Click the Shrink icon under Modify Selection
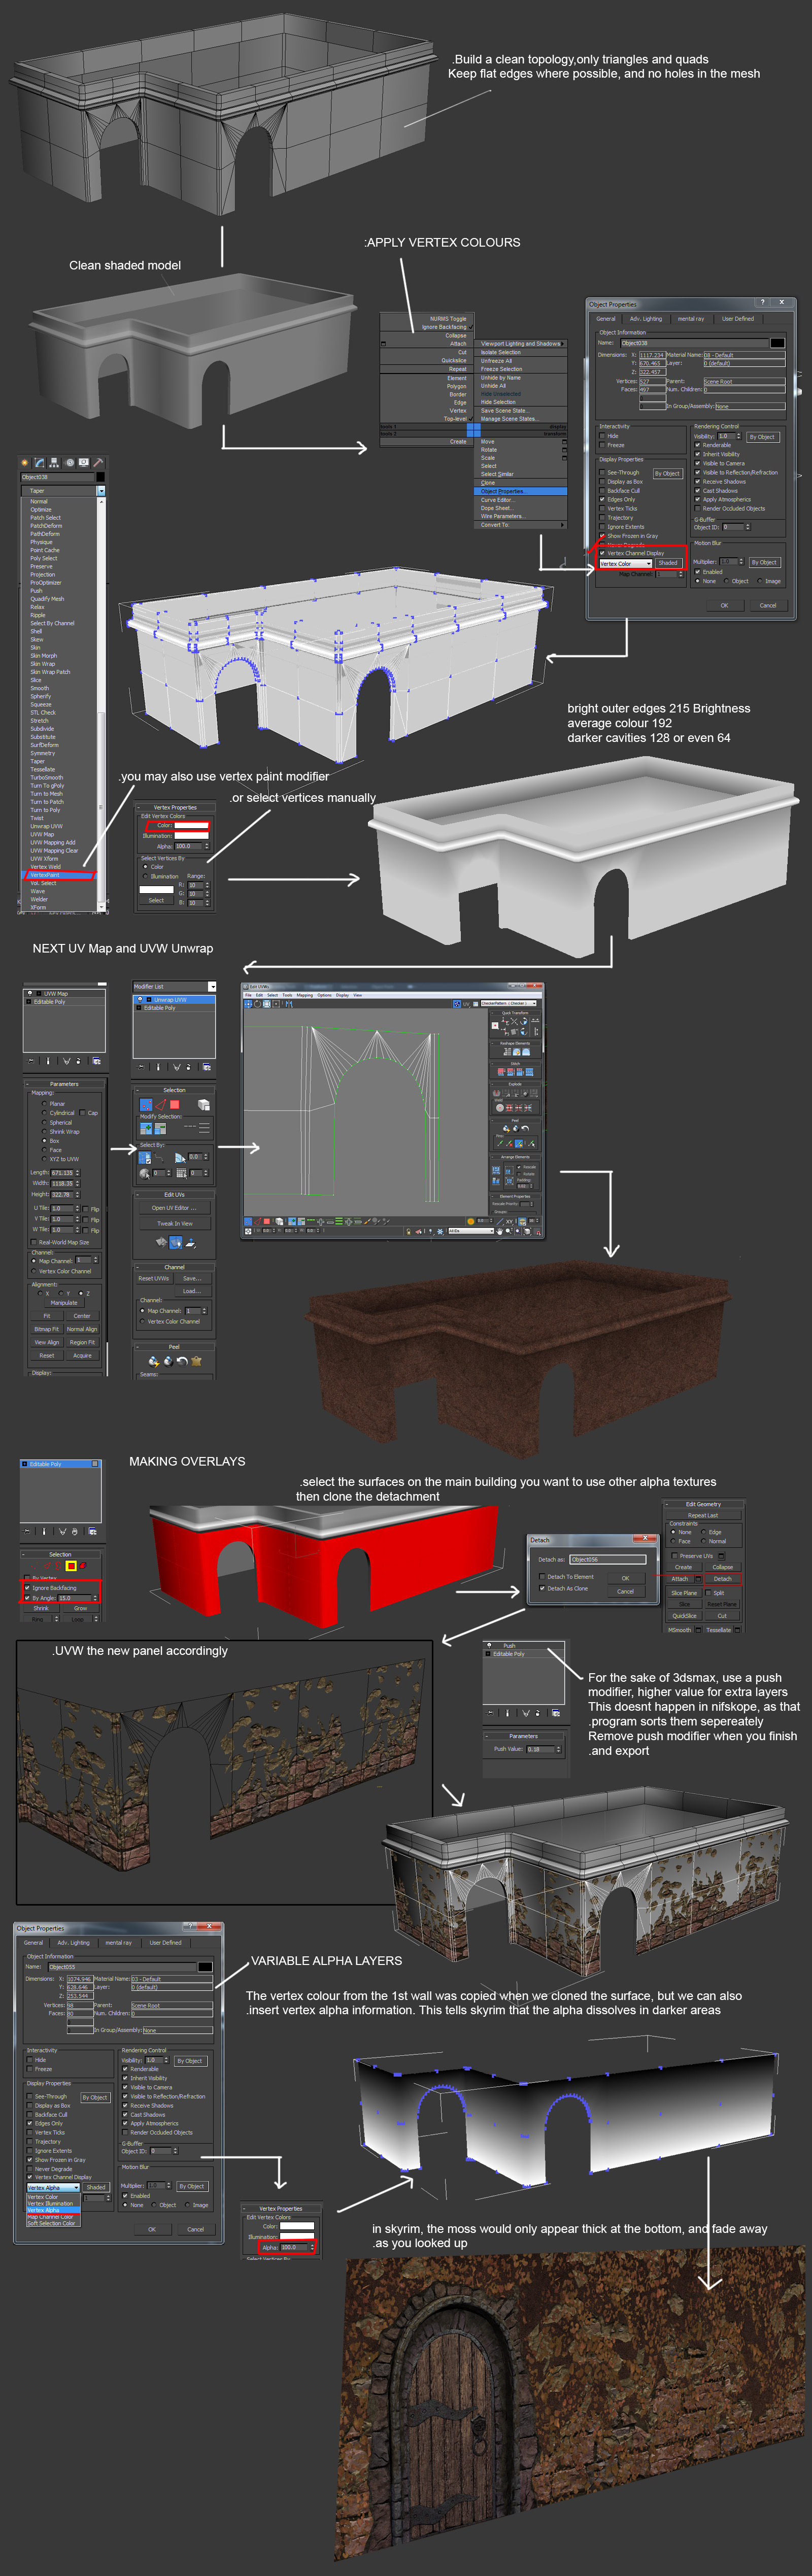Screen dimensions: 812x2576 click(160, 1128)
